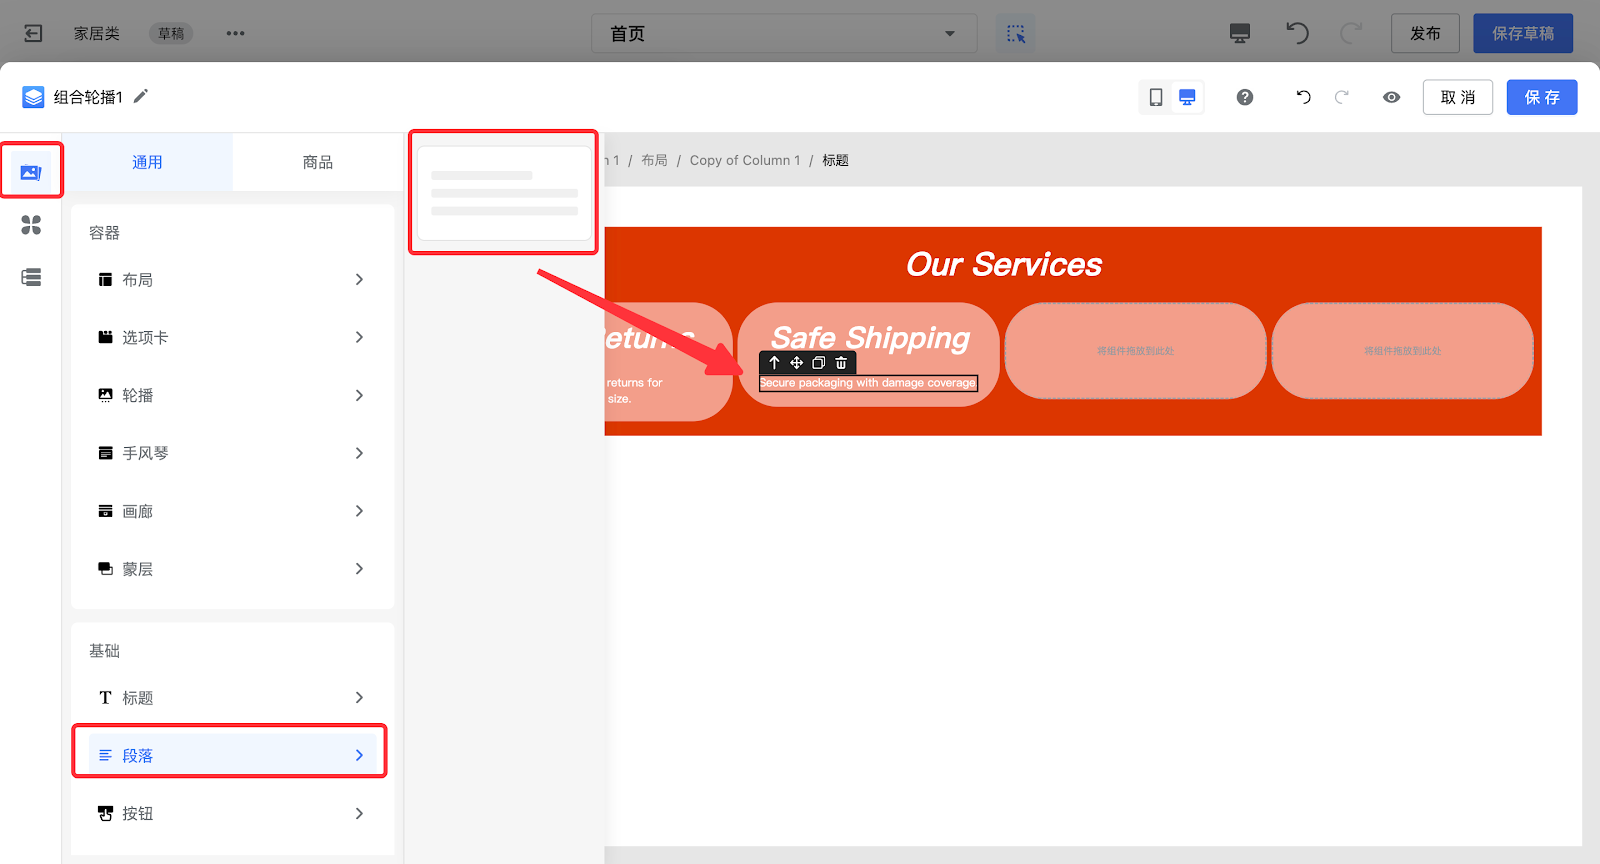Click the 保存 save button
This screenshot has height=864, width=1600.
click(x=1541, y=97)
